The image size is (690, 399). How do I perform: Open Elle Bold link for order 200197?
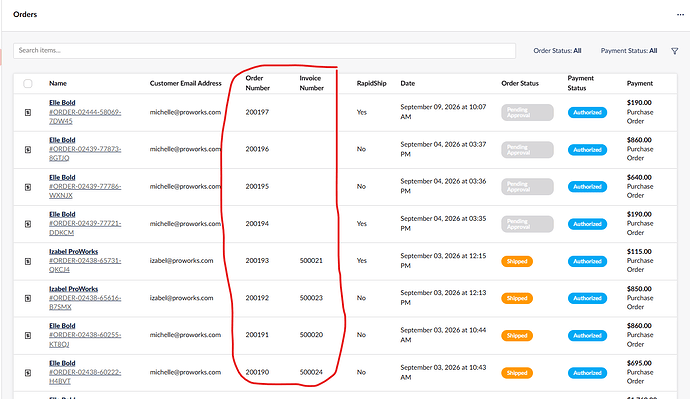coord(62,102)
